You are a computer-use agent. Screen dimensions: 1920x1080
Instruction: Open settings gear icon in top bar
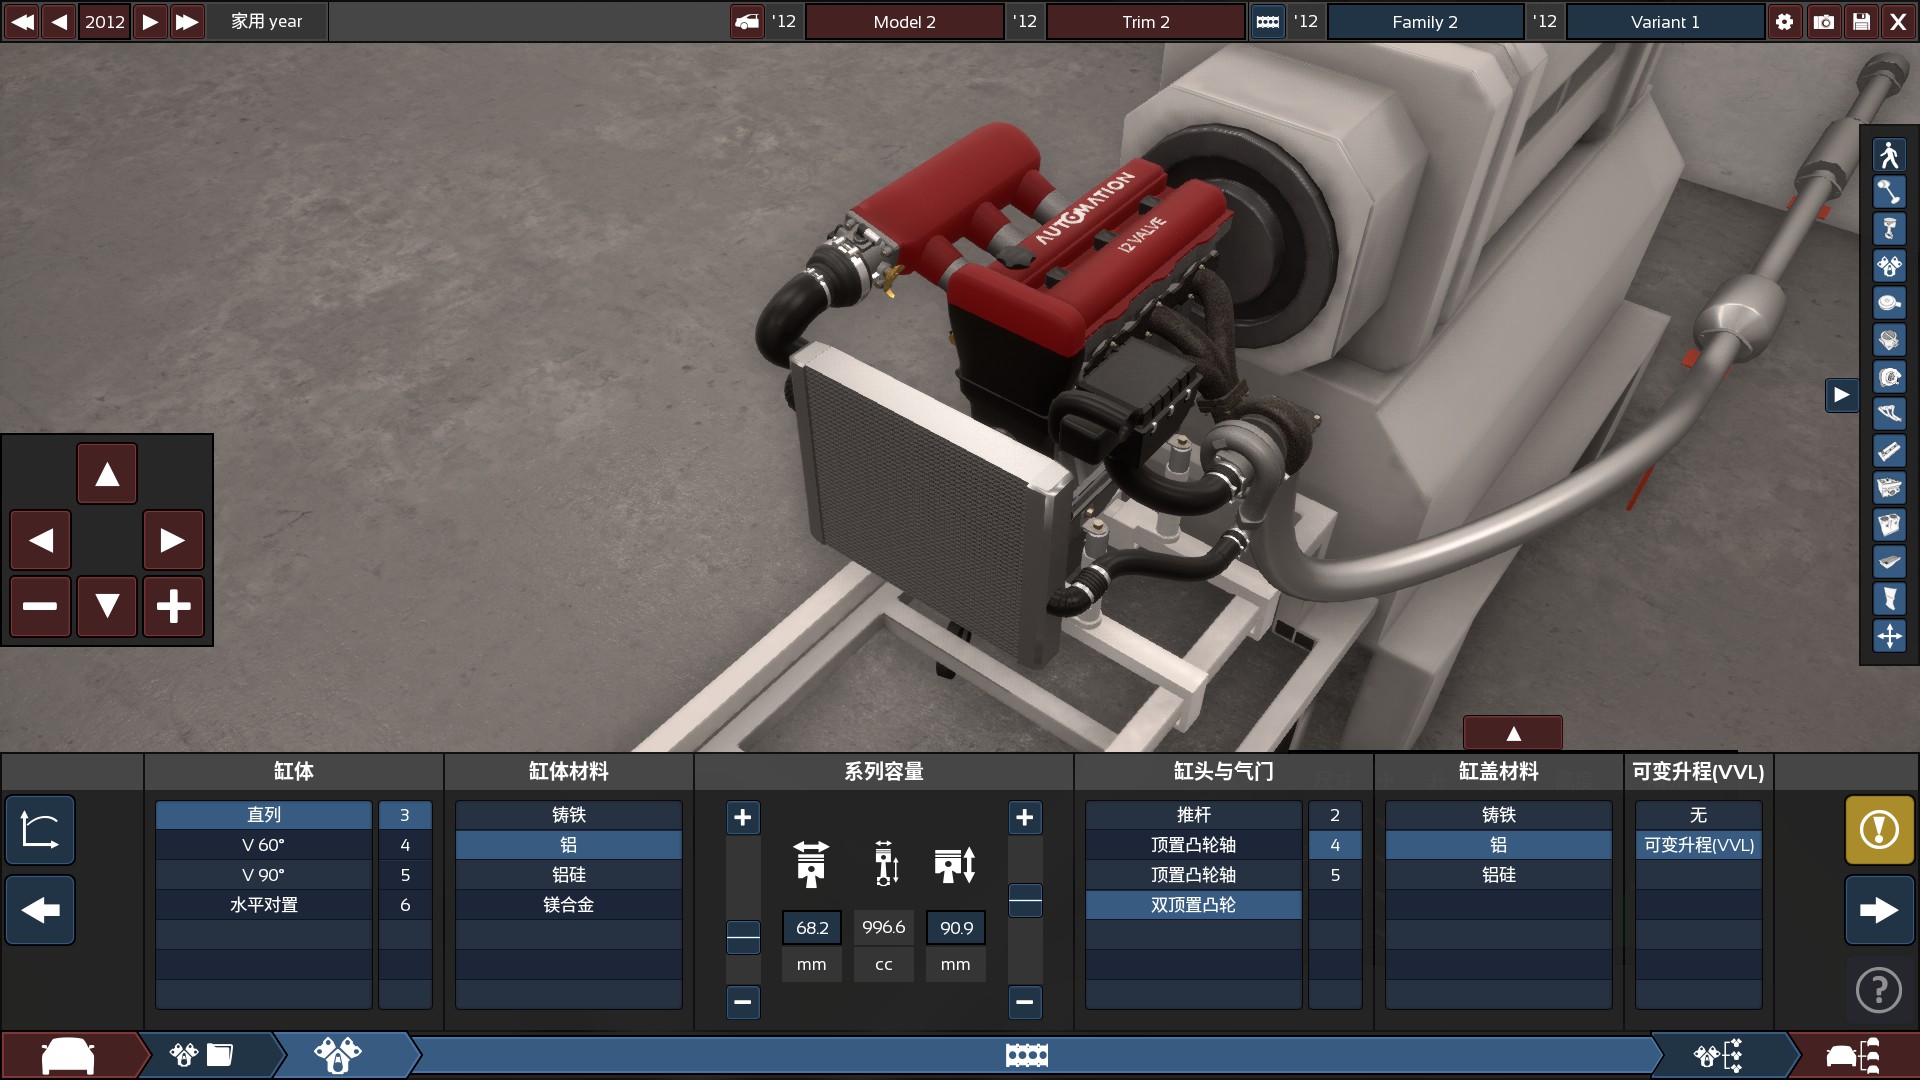point(1784,21)
